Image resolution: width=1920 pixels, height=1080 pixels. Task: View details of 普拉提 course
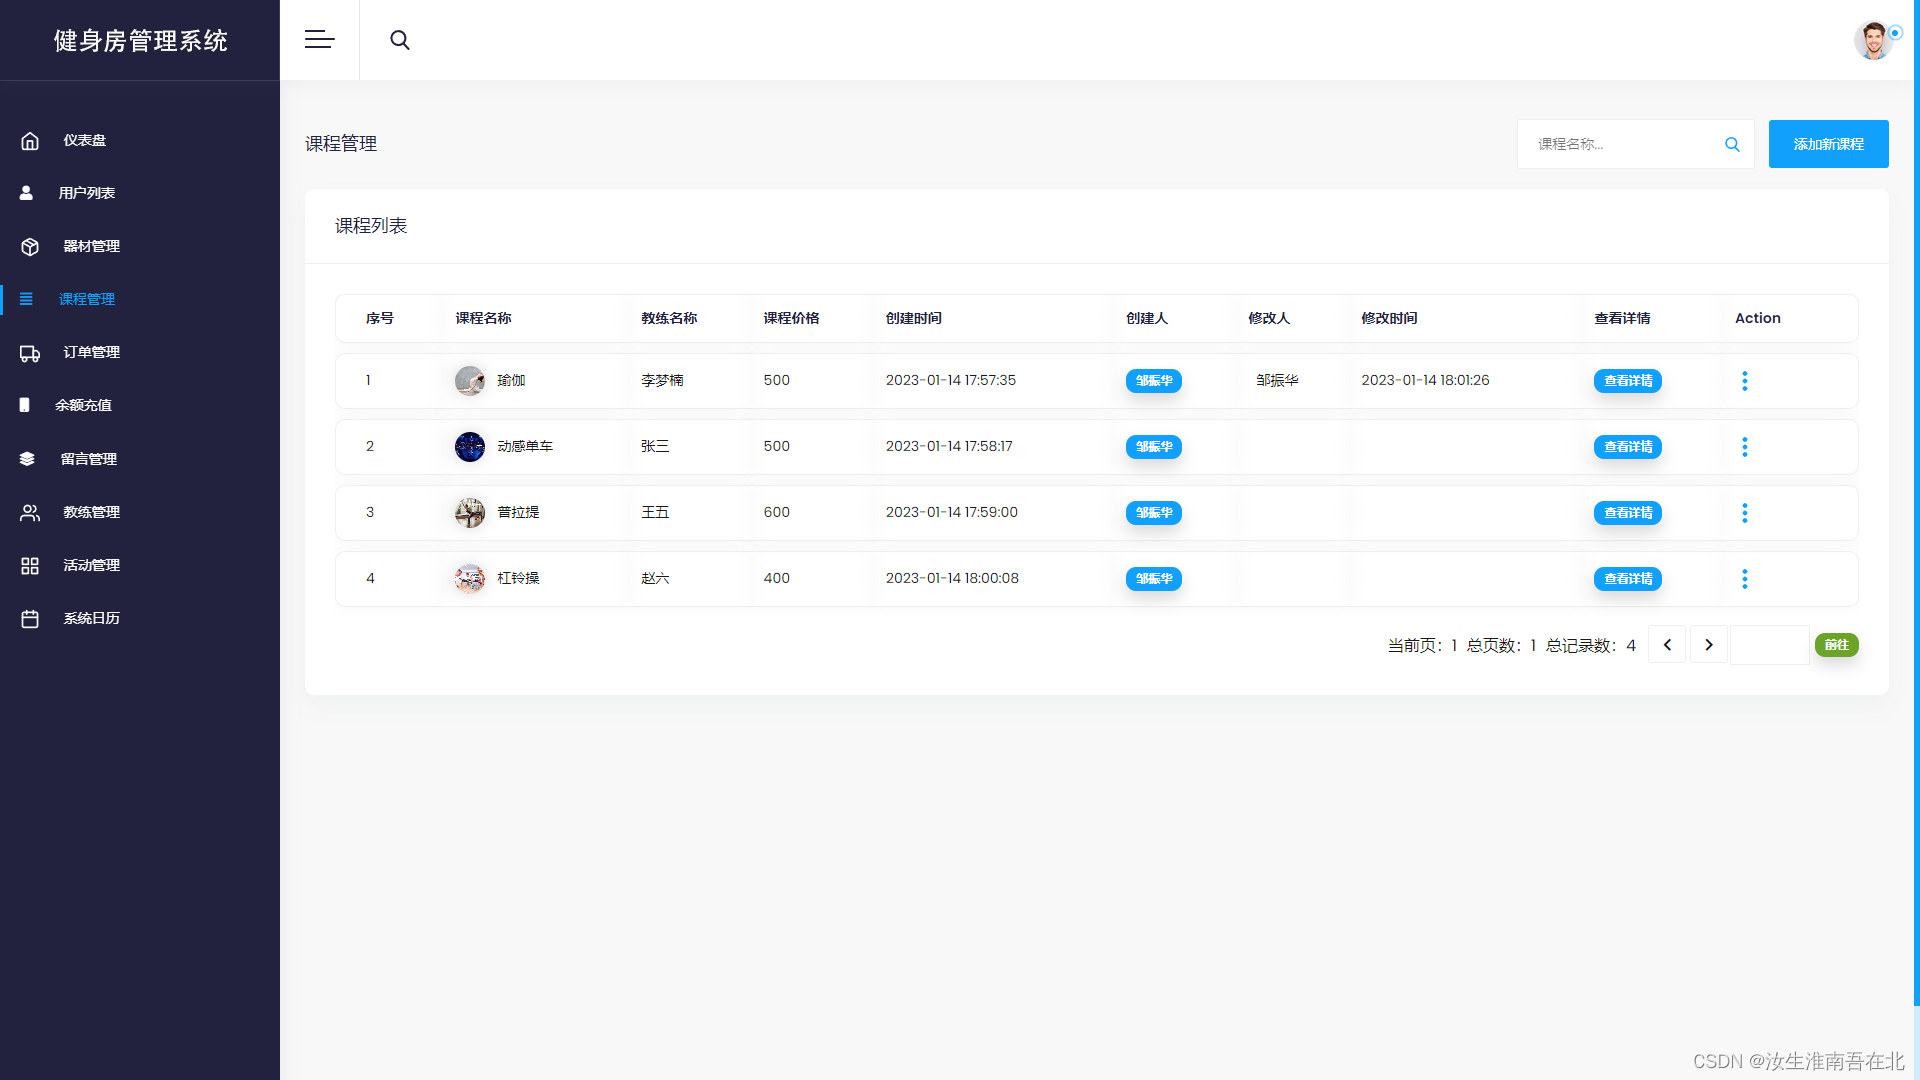1627,513
